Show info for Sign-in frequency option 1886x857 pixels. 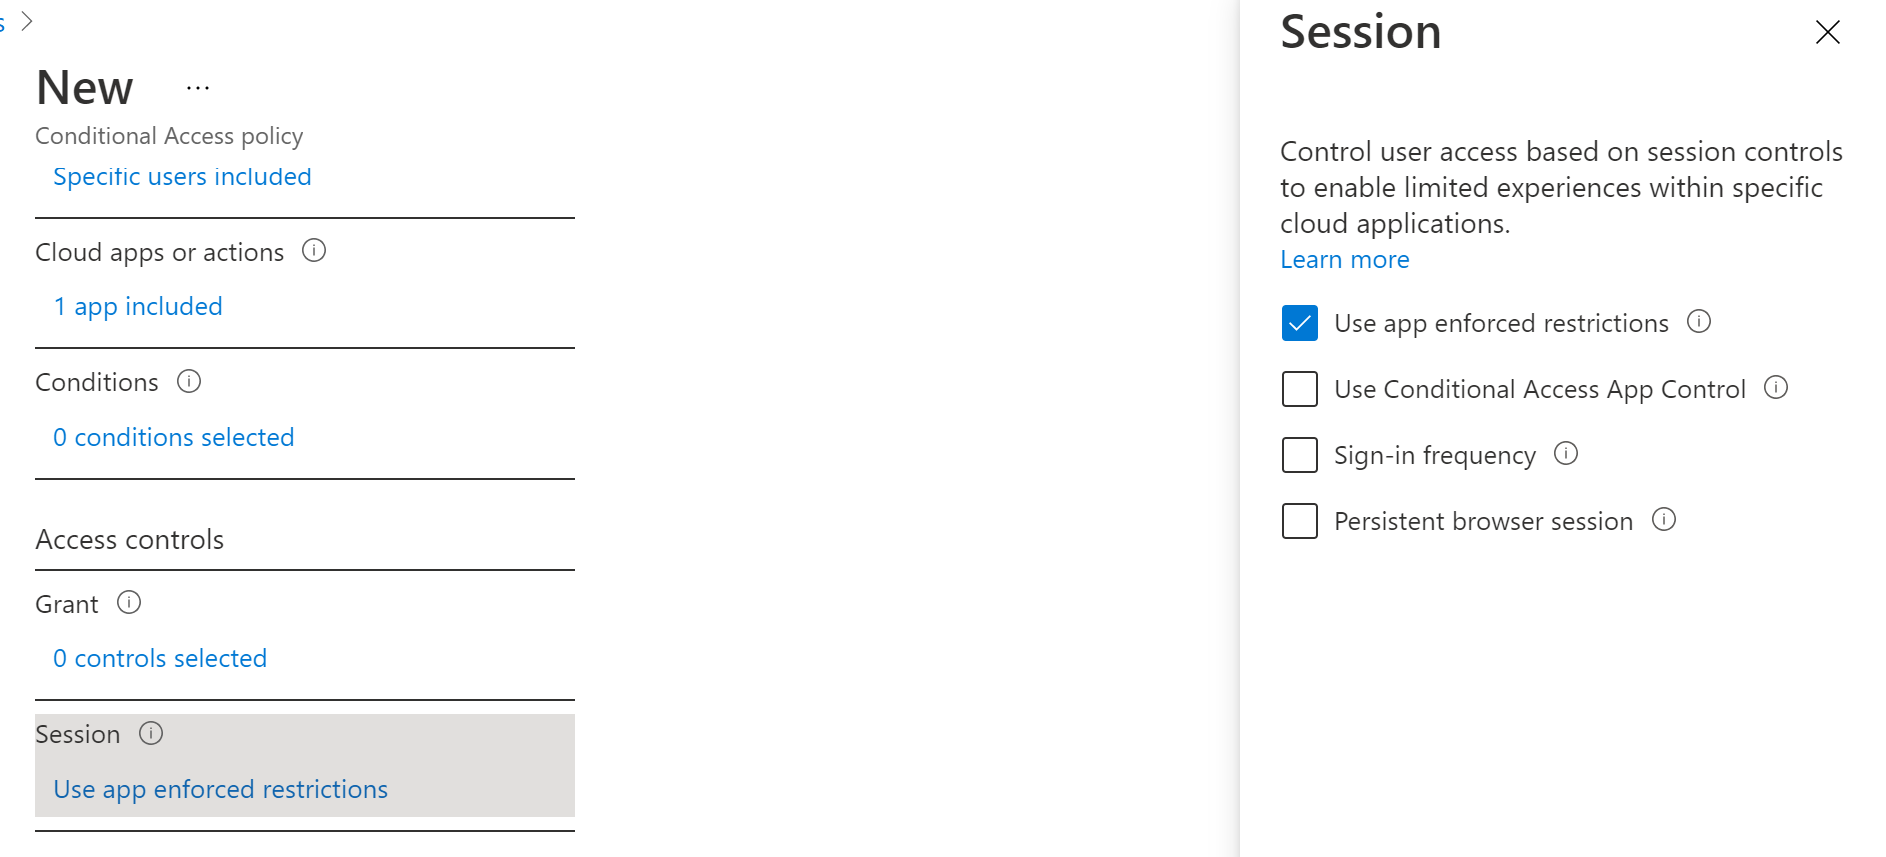[1566, 453]
